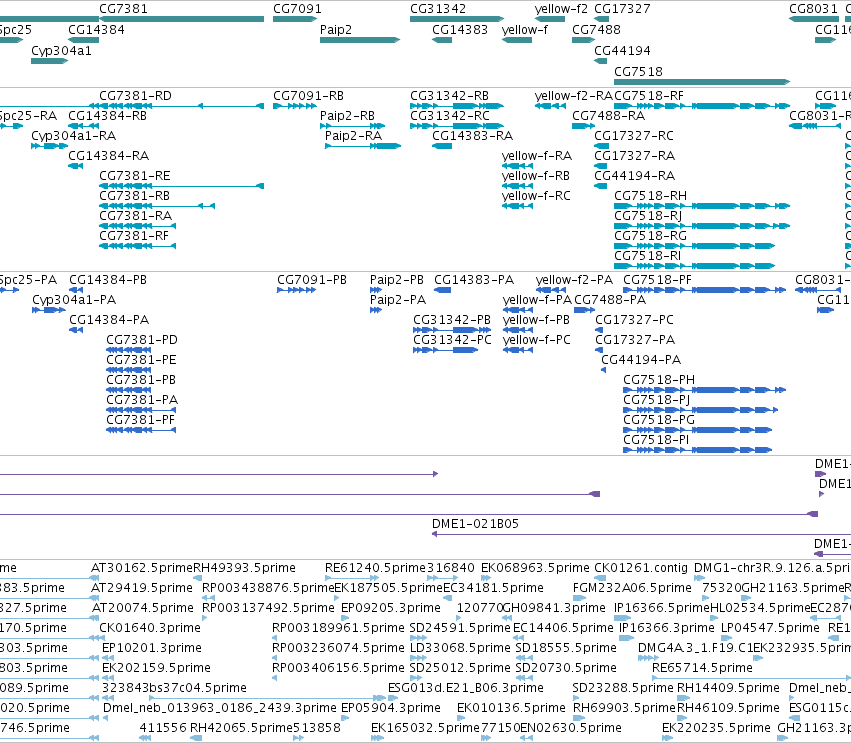Select protein Cyp304a1-PA

click(74, 300)
